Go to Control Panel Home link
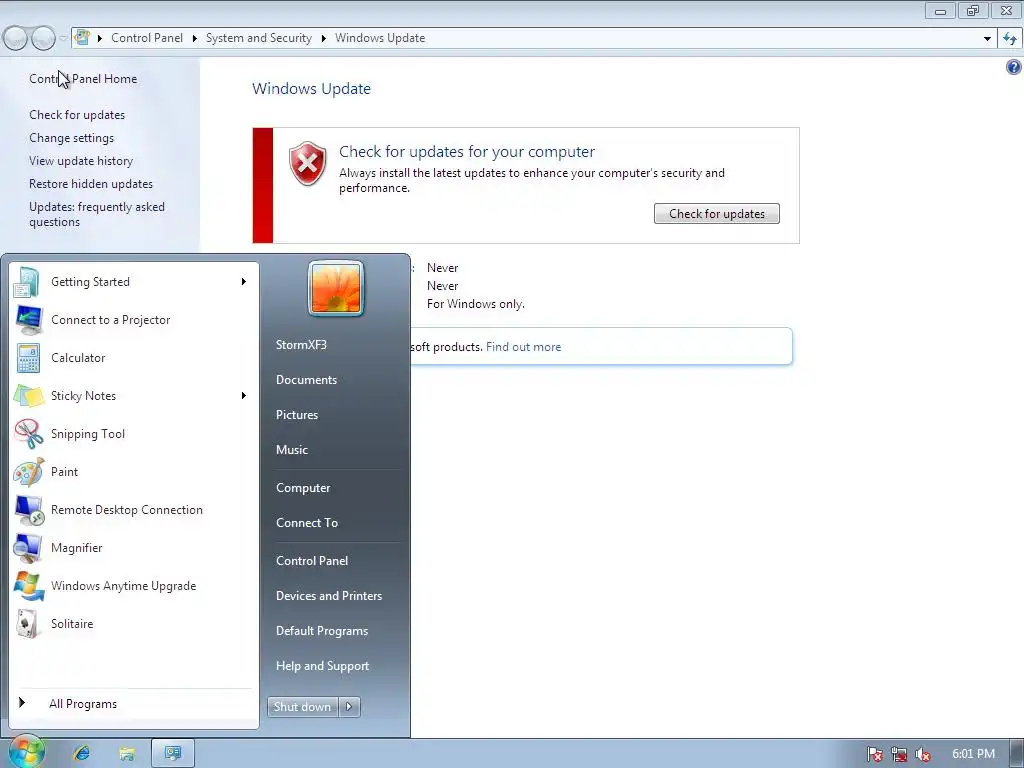 83,78
